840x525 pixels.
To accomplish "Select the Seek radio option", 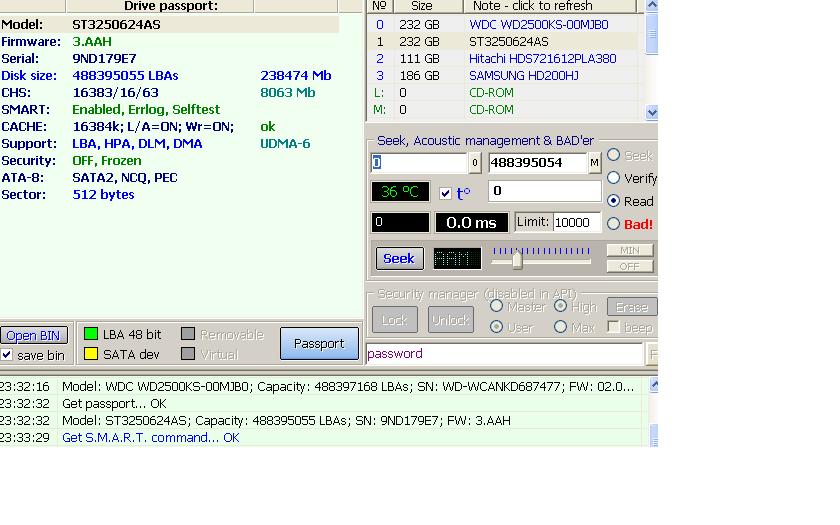I will (x=613, y=155).
